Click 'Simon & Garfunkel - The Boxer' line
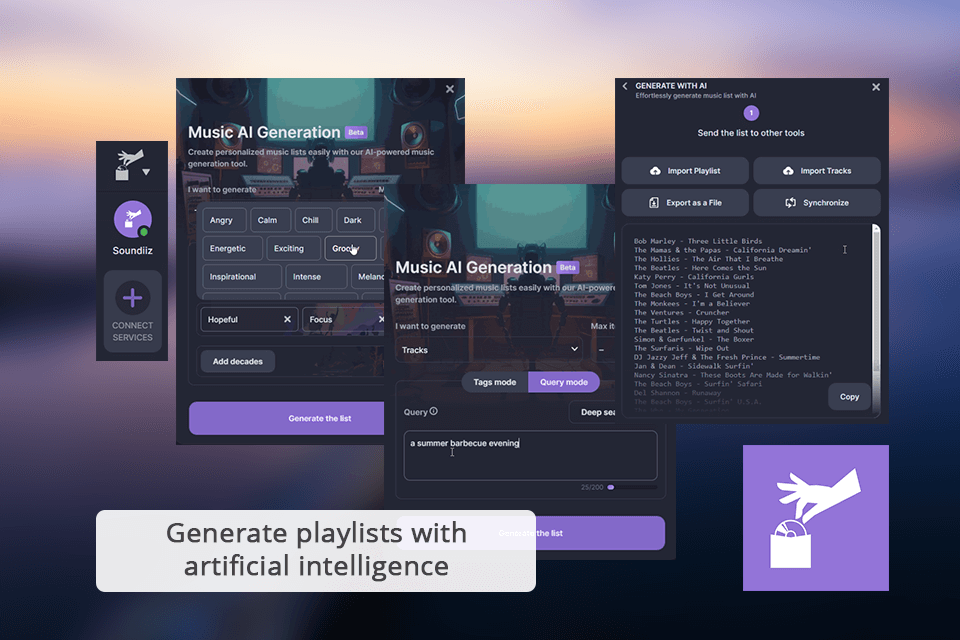Image resolution: width=960 pixels, height=640 pixels. coord(694,339)
